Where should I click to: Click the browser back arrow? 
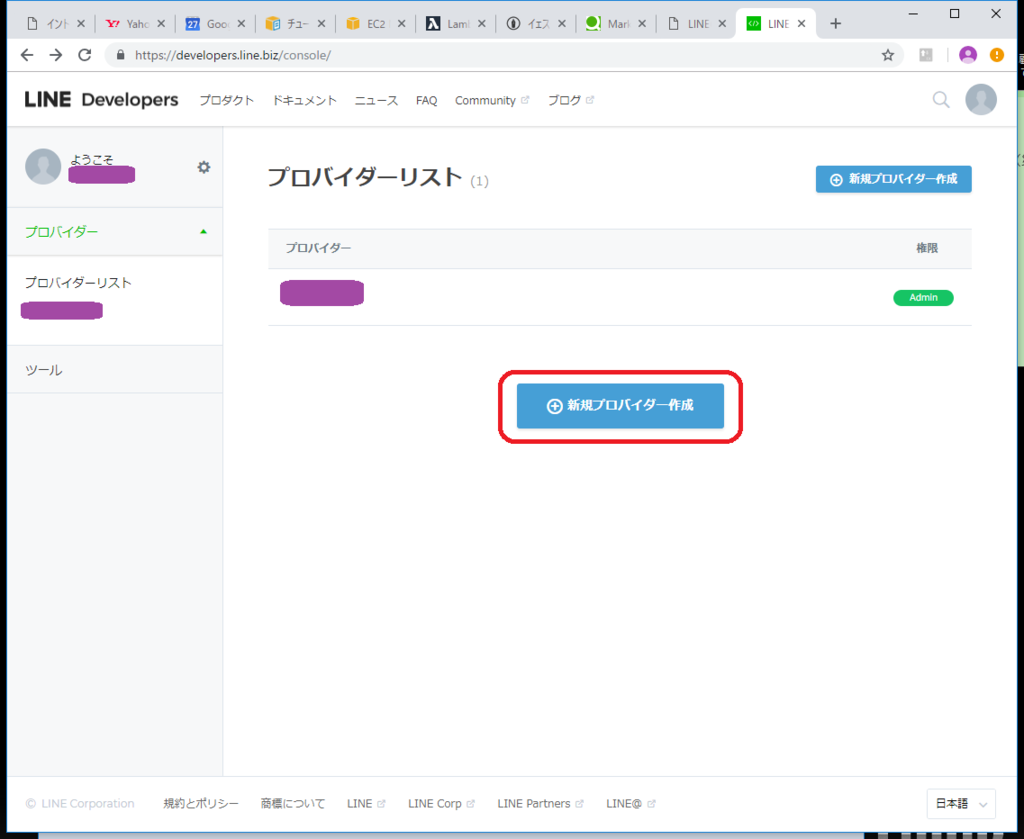[x=26, y=55]
